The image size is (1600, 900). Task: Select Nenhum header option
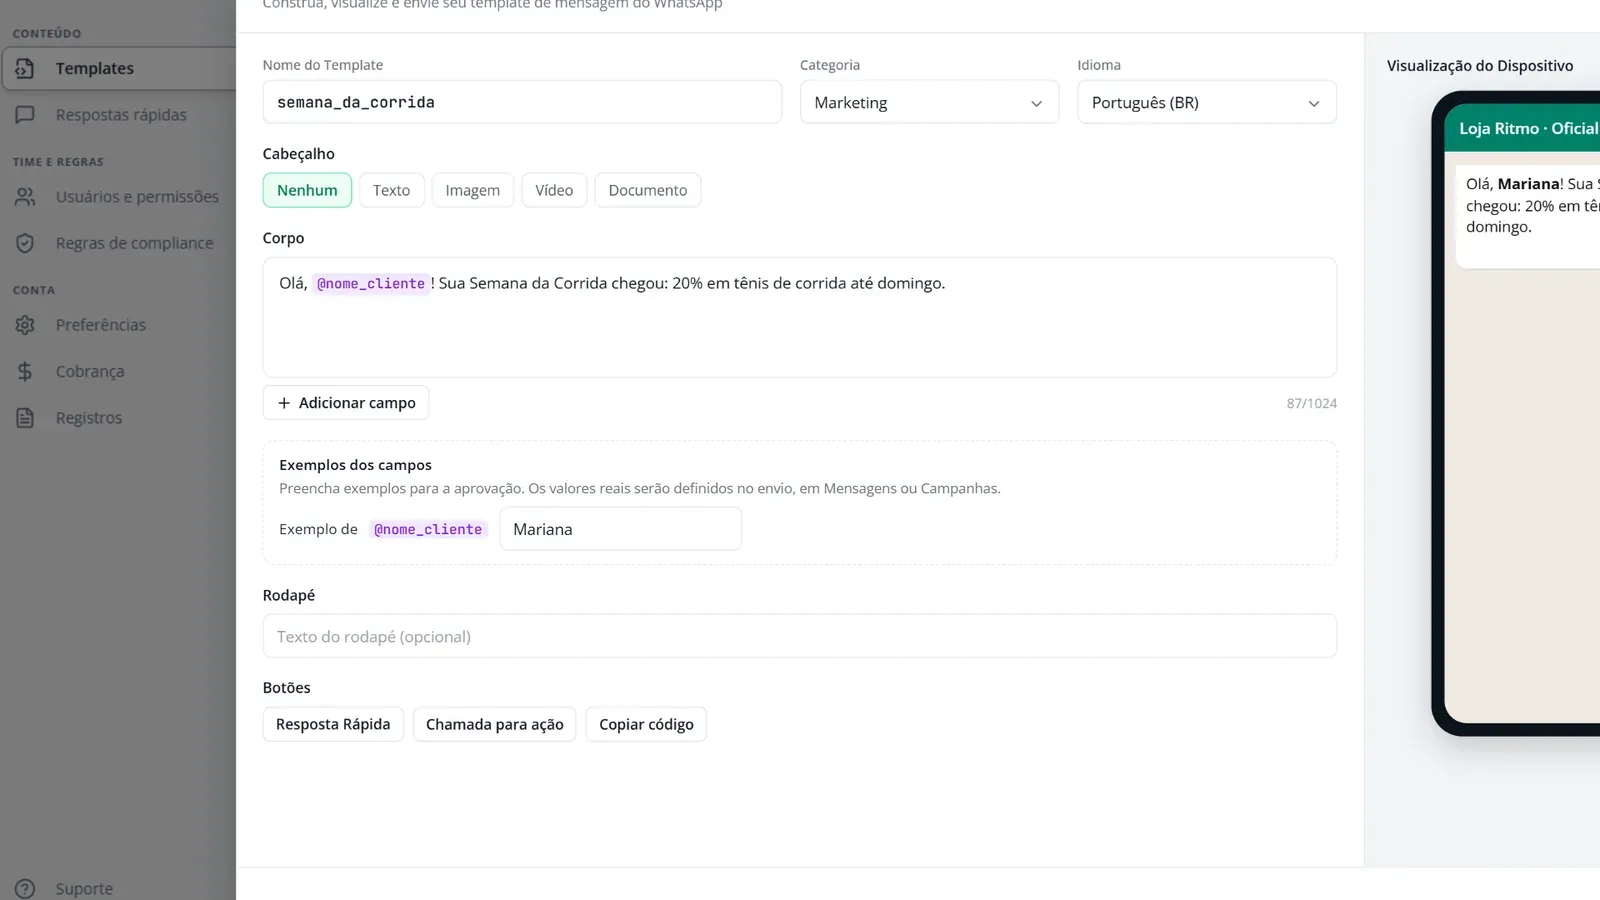[x=307, y=190]
